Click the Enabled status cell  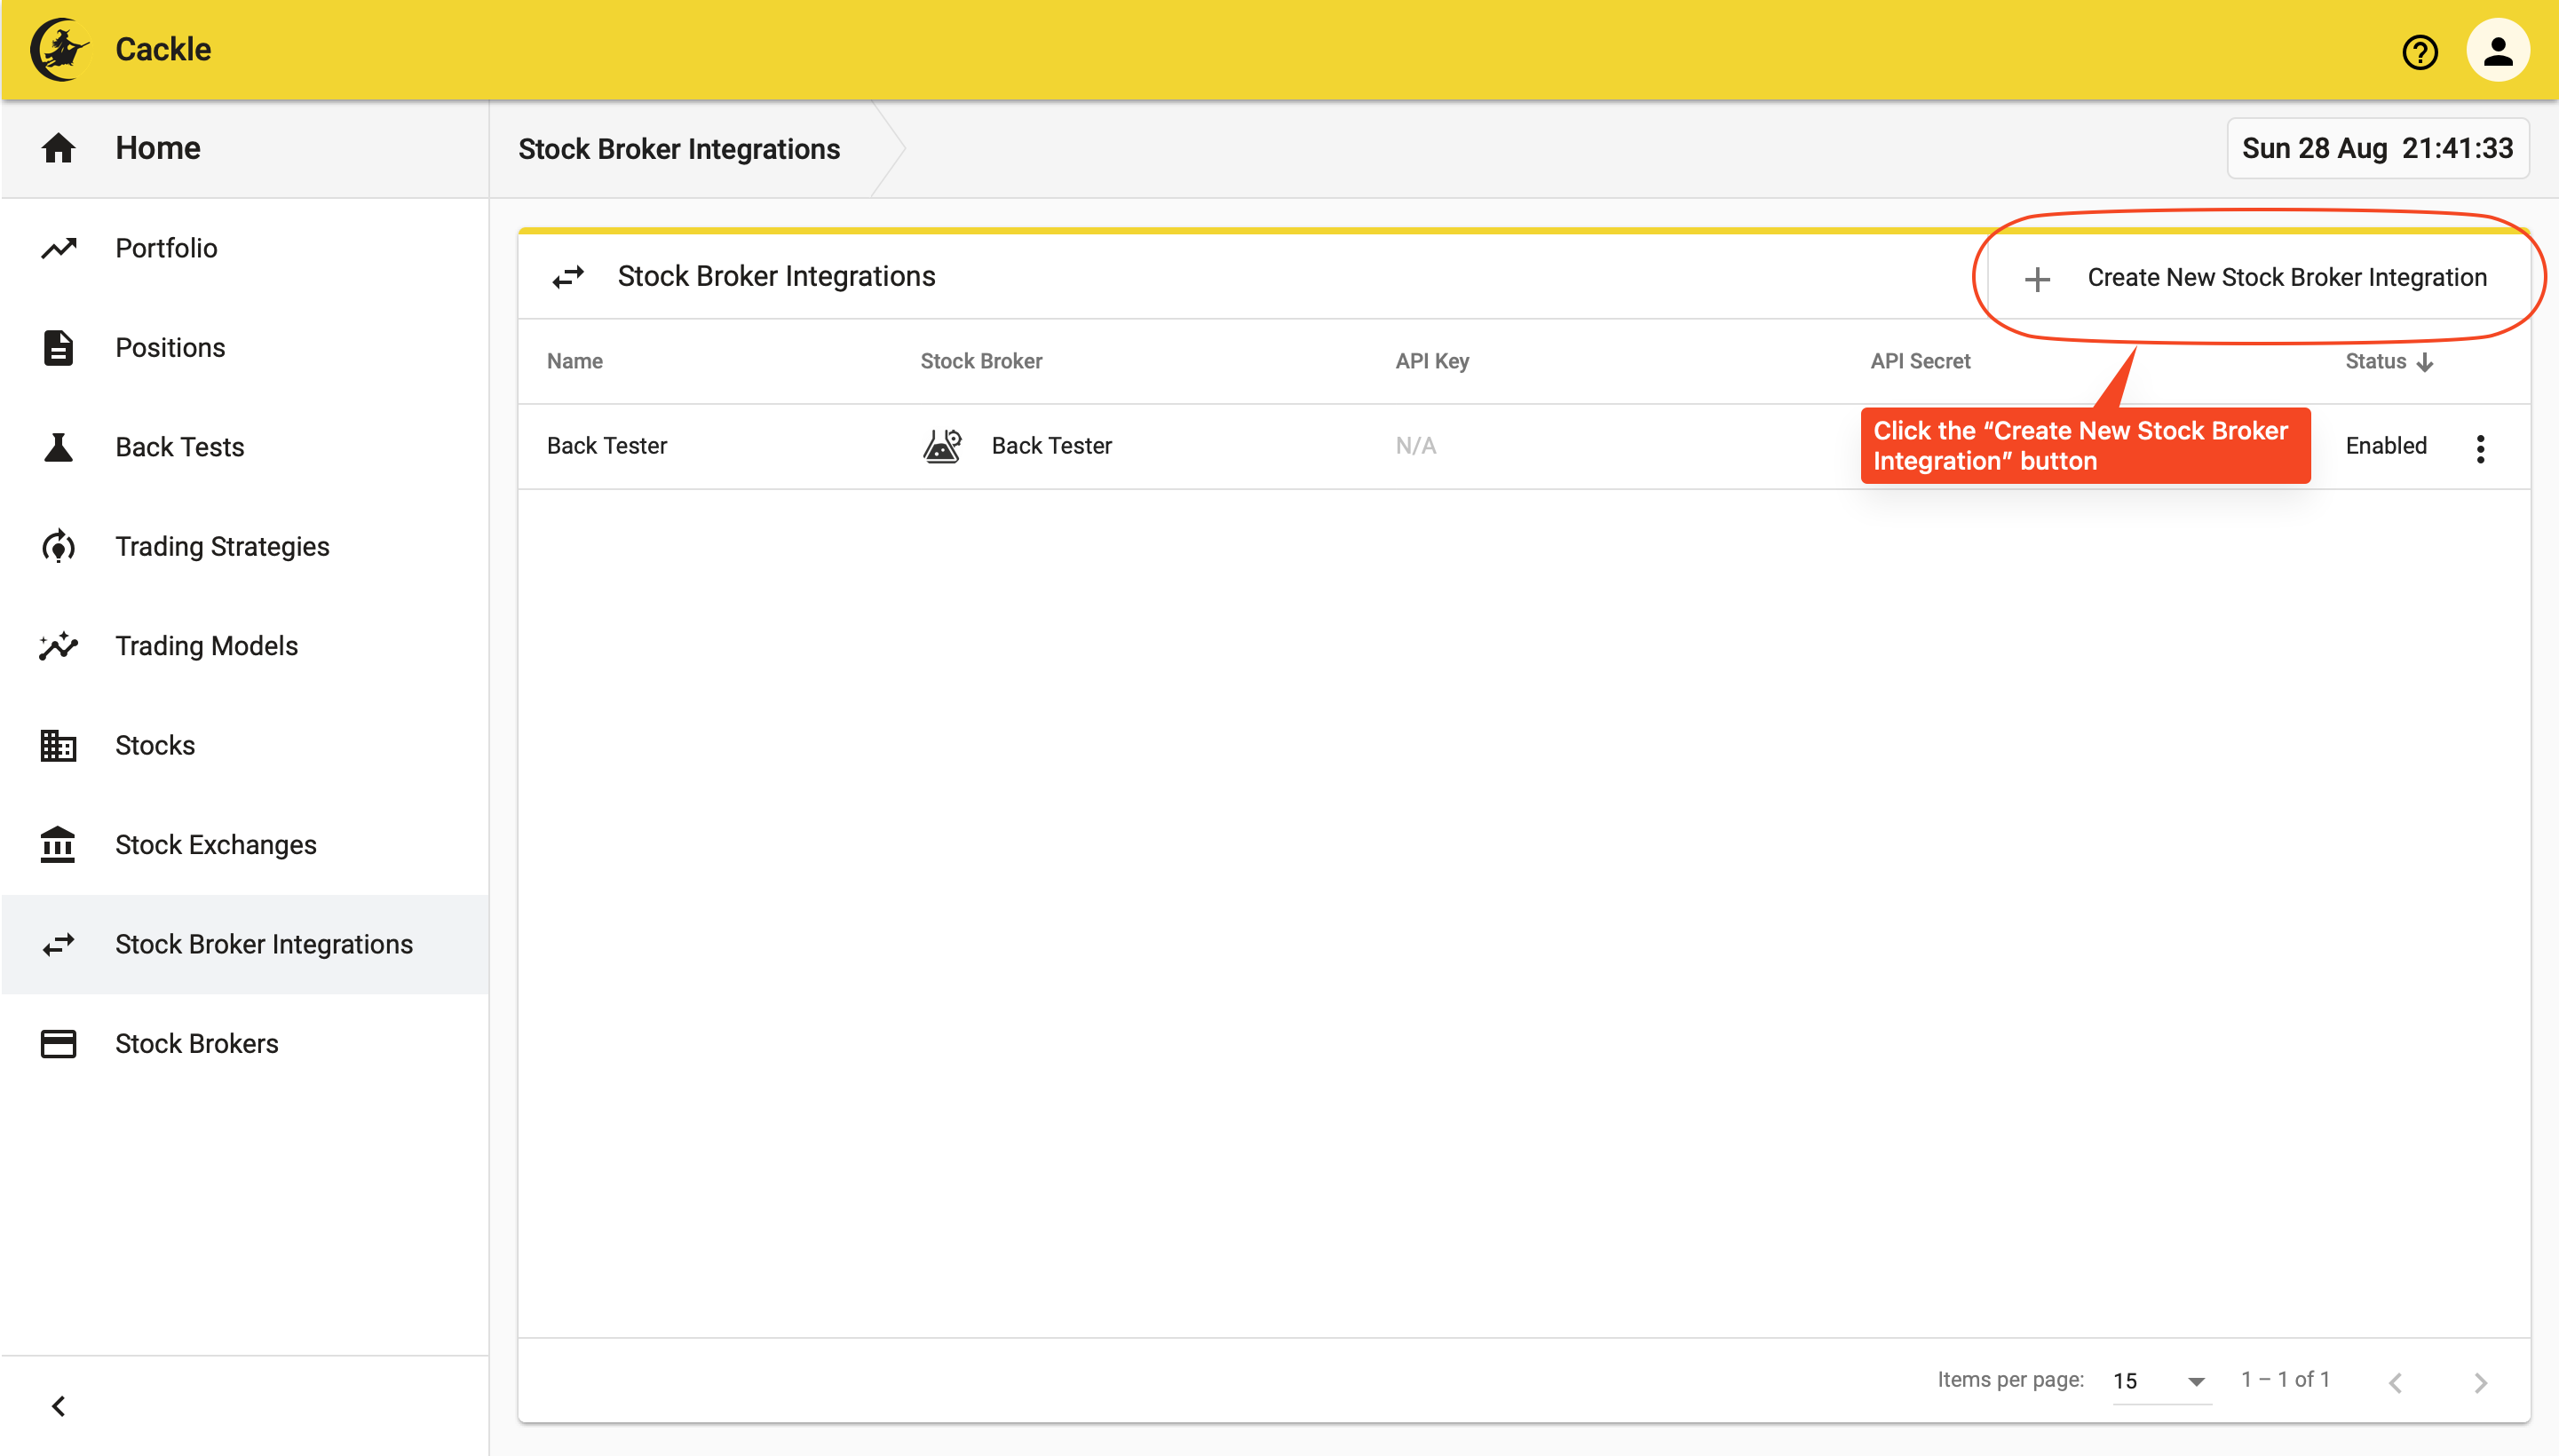2386,446
